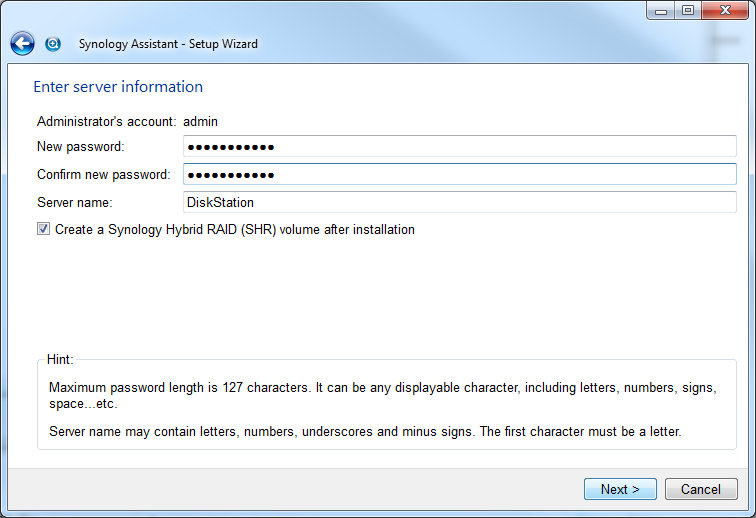The height and width of the screenshot is (518, 756).
Task: Click the New password label
Action: click(81, 147)
